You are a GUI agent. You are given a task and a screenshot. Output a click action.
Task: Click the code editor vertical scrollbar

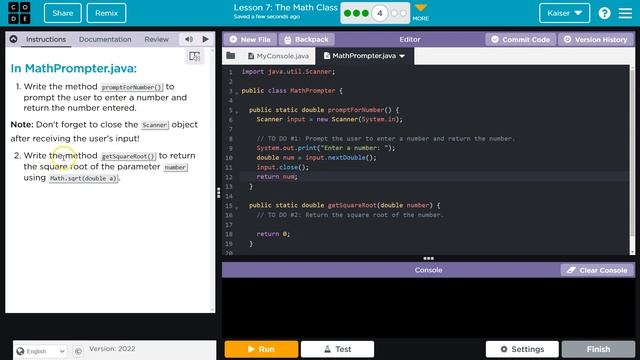pos(632,160)
